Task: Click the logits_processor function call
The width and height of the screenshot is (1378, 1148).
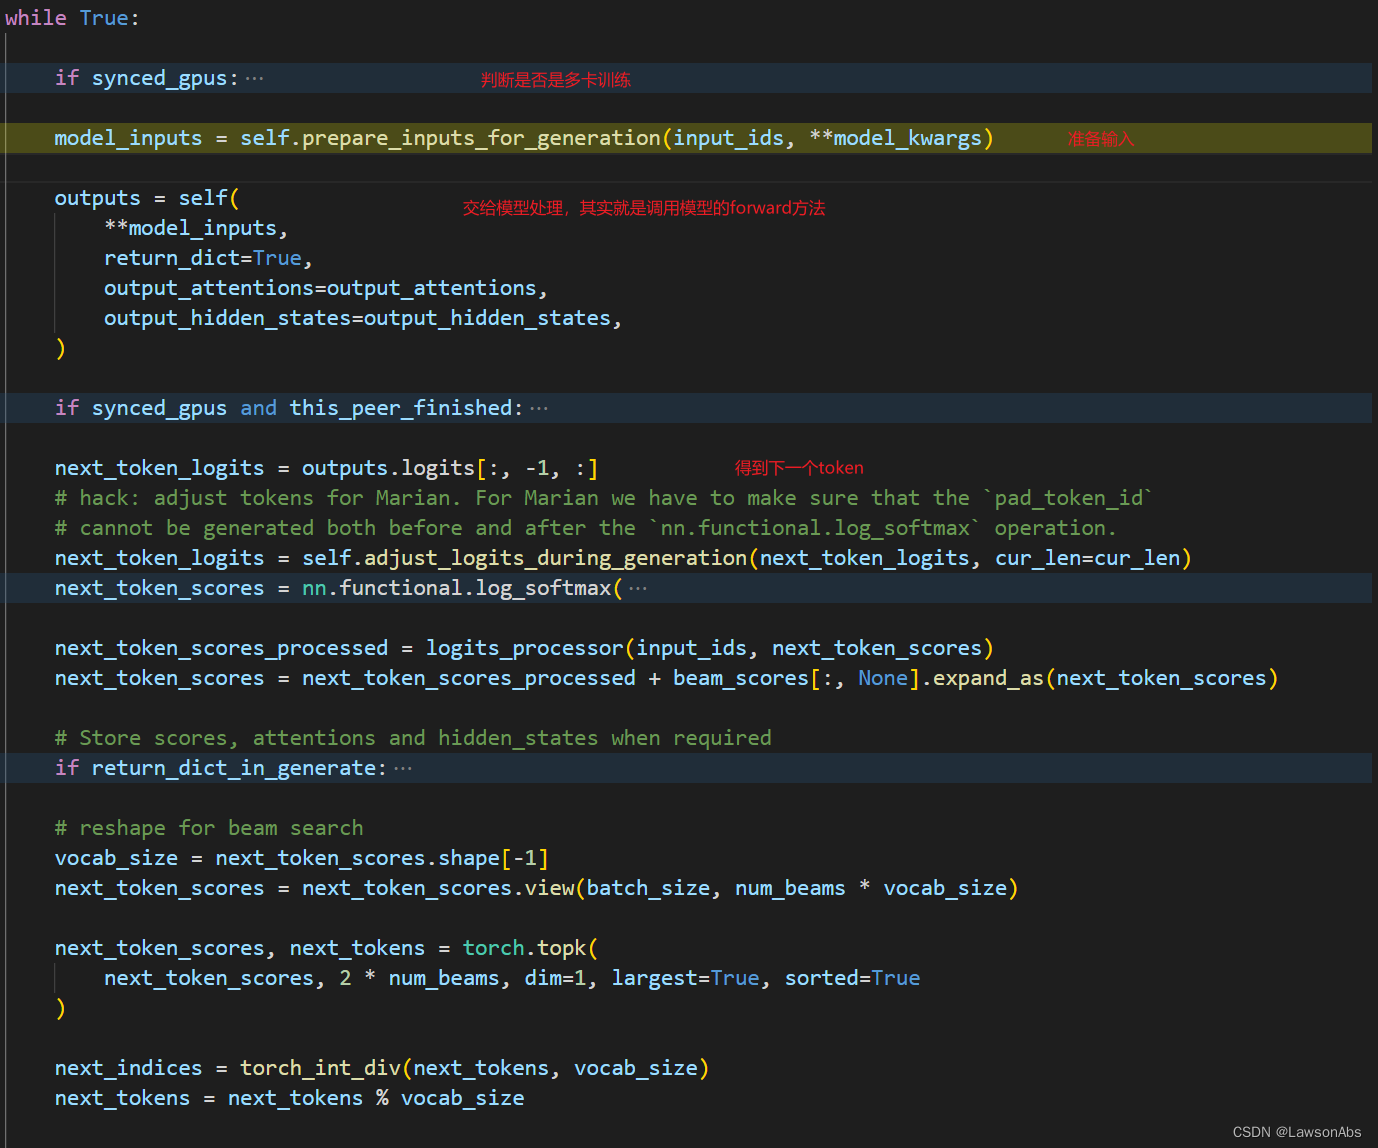Action: click(525, 648)
